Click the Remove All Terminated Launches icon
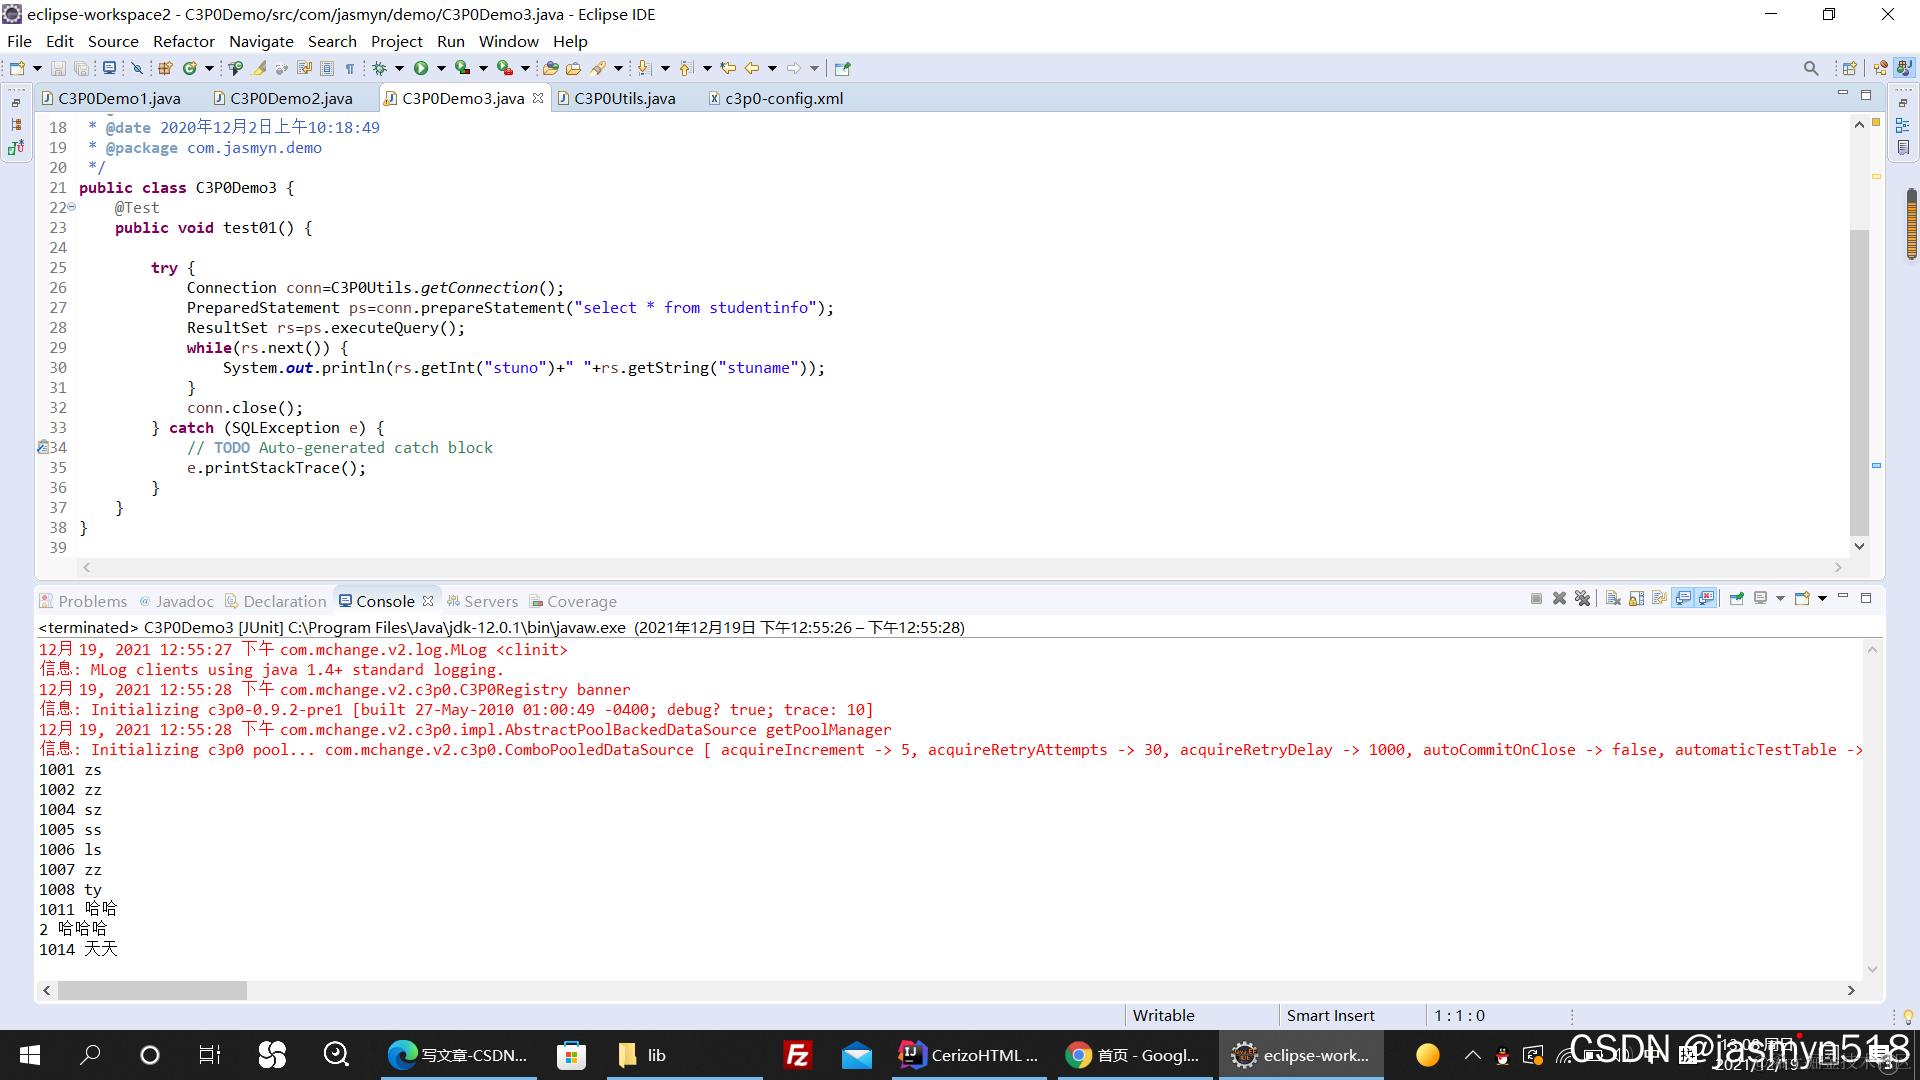Viewport: 1920px width, 1080px height. 1582,599
